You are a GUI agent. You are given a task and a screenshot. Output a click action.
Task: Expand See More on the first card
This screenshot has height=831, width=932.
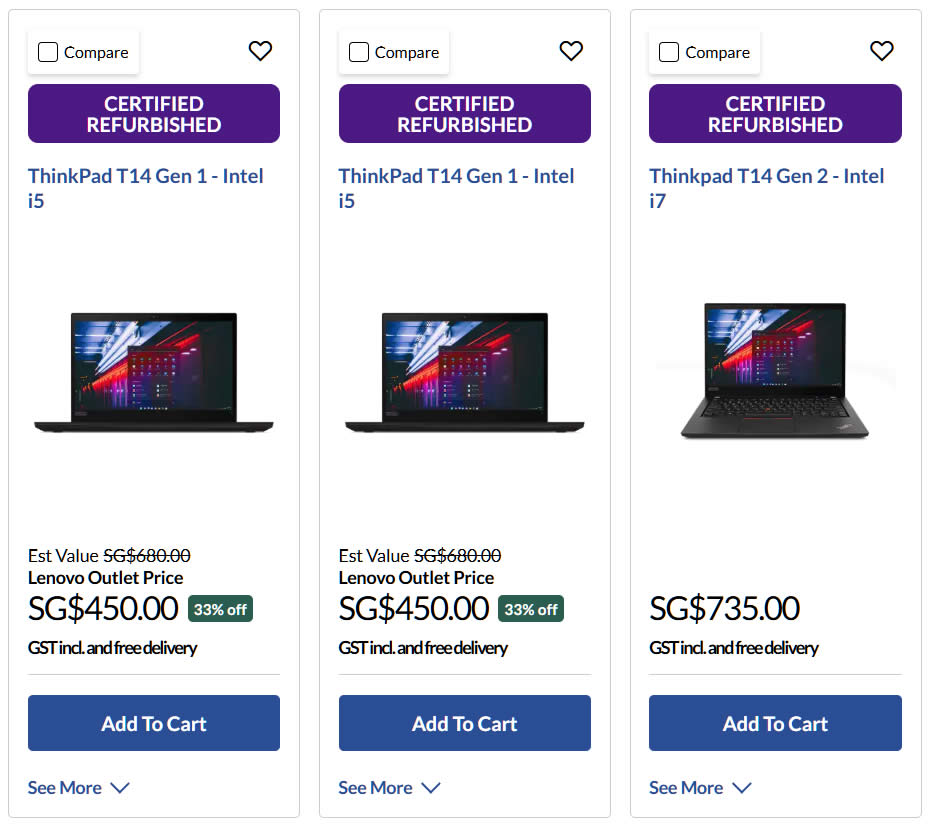(x=79, y=788)
